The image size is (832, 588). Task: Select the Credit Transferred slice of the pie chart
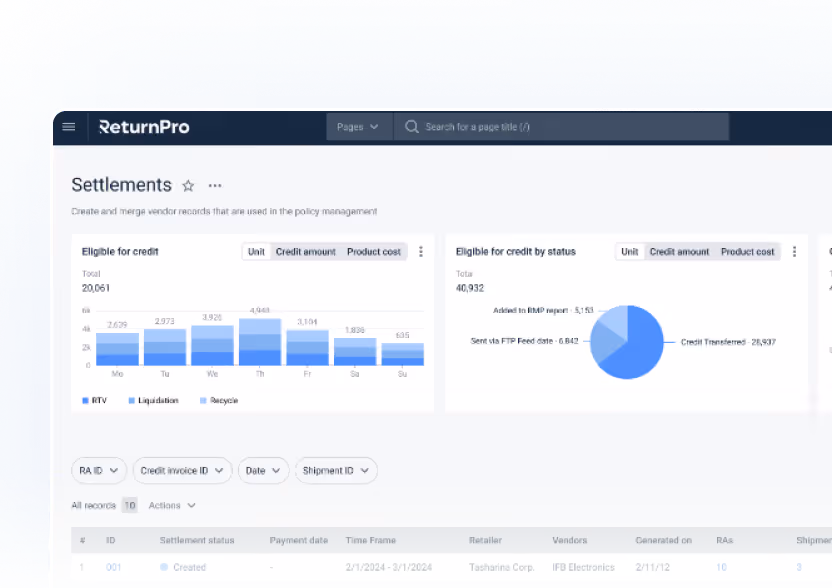pyautogui.click(x=643, y=345)
